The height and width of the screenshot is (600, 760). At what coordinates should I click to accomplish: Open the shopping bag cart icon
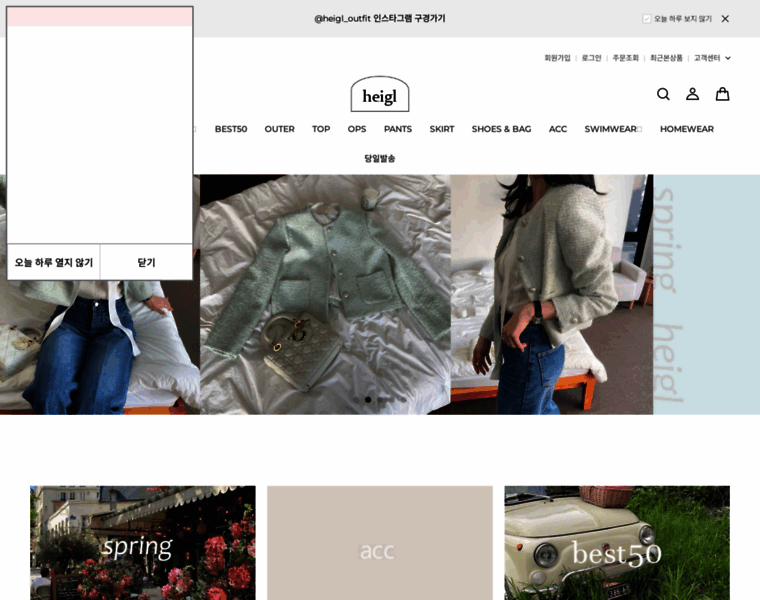[x=722, y=94]
